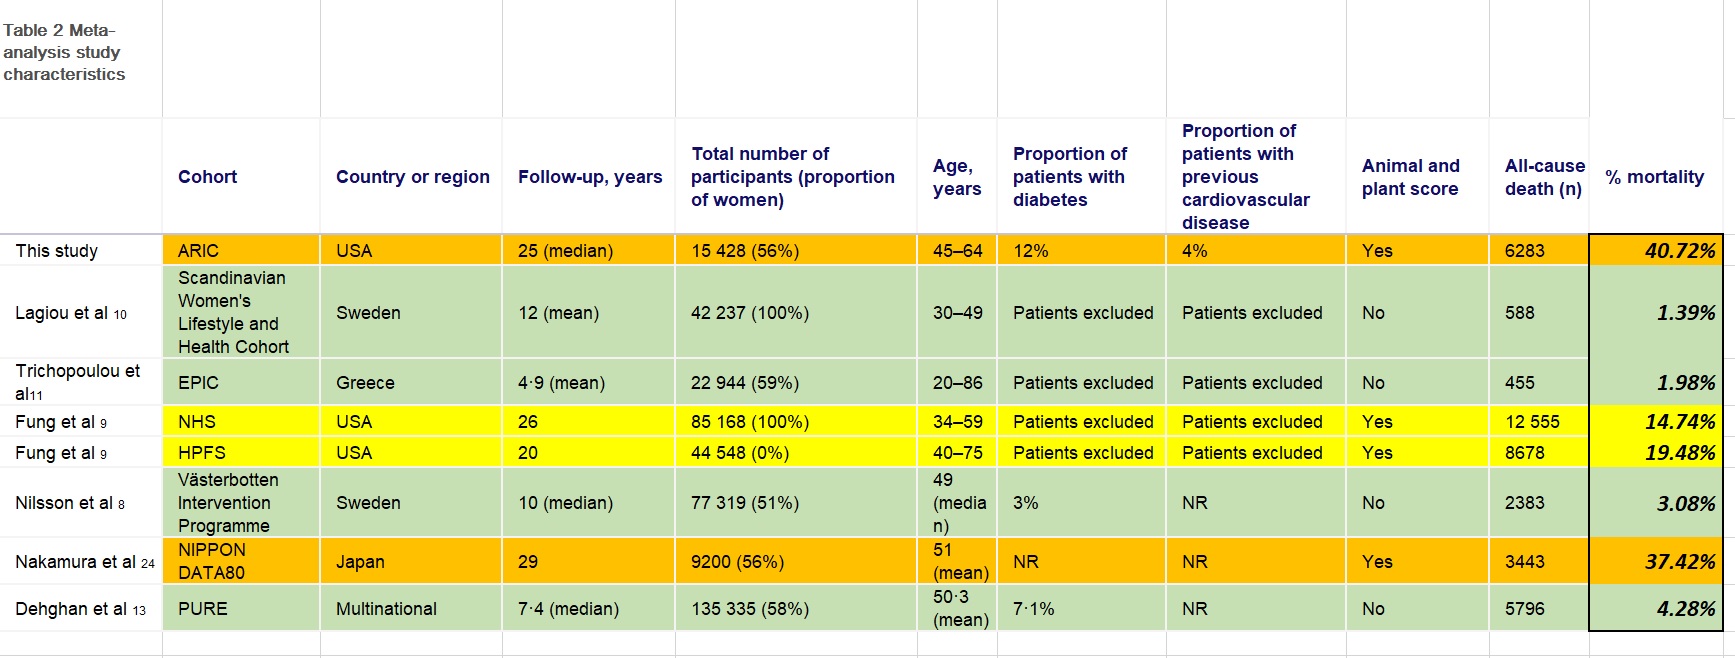Click the 'Follow-up, years' column header
The image size is (1735, 658).
(x=589, y=177)
